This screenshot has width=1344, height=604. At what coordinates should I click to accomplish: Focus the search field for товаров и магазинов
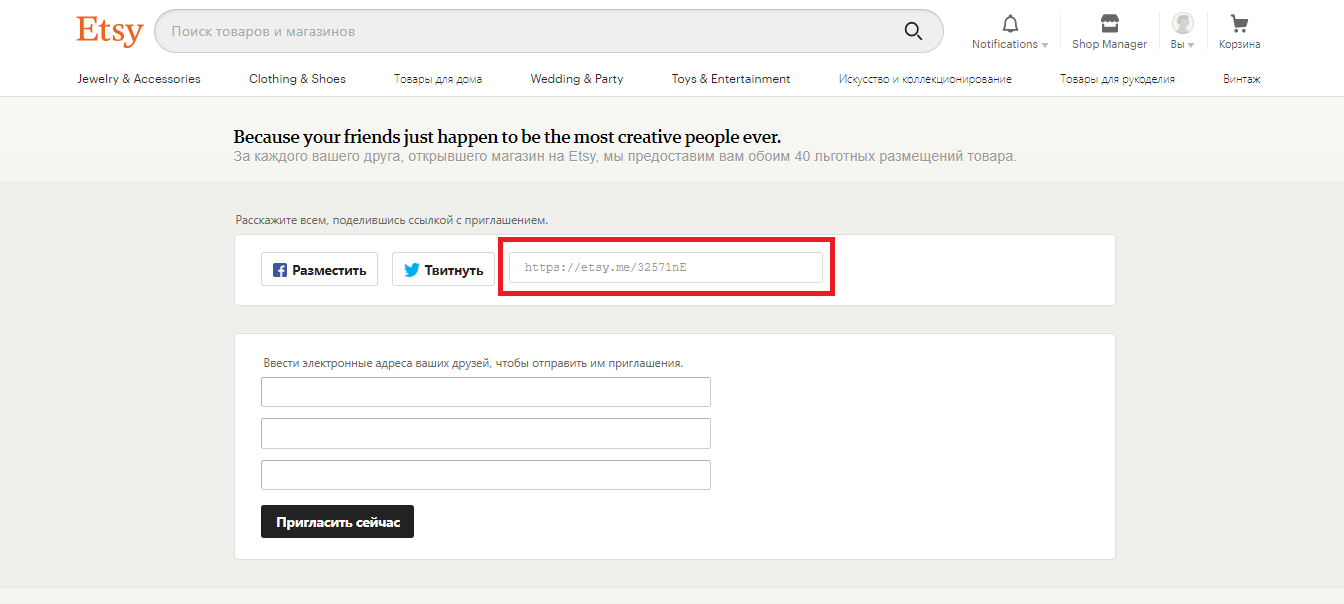pos(530,32)
